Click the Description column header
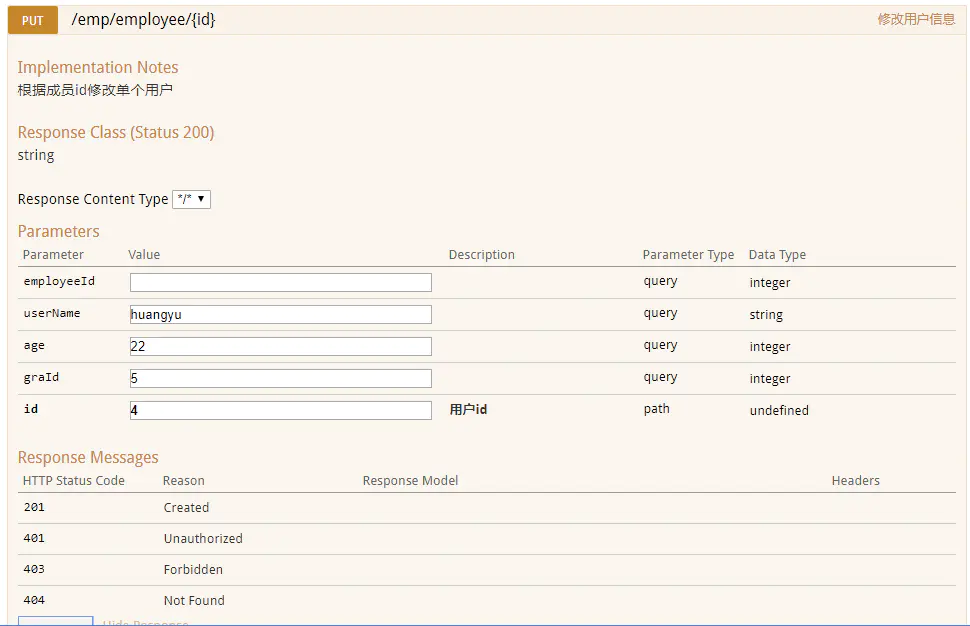 [481, 254]
